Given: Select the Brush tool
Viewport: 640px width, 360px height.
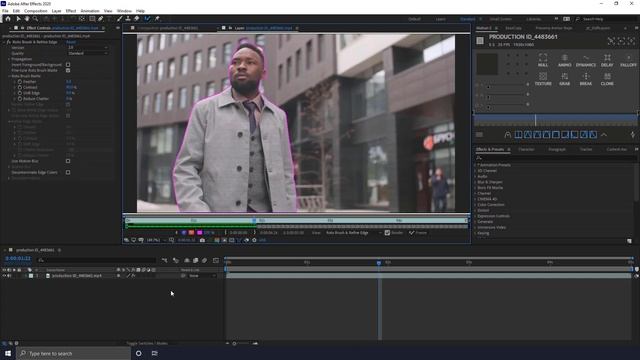Looking at the screenshot, I should [x=120, y=19].
